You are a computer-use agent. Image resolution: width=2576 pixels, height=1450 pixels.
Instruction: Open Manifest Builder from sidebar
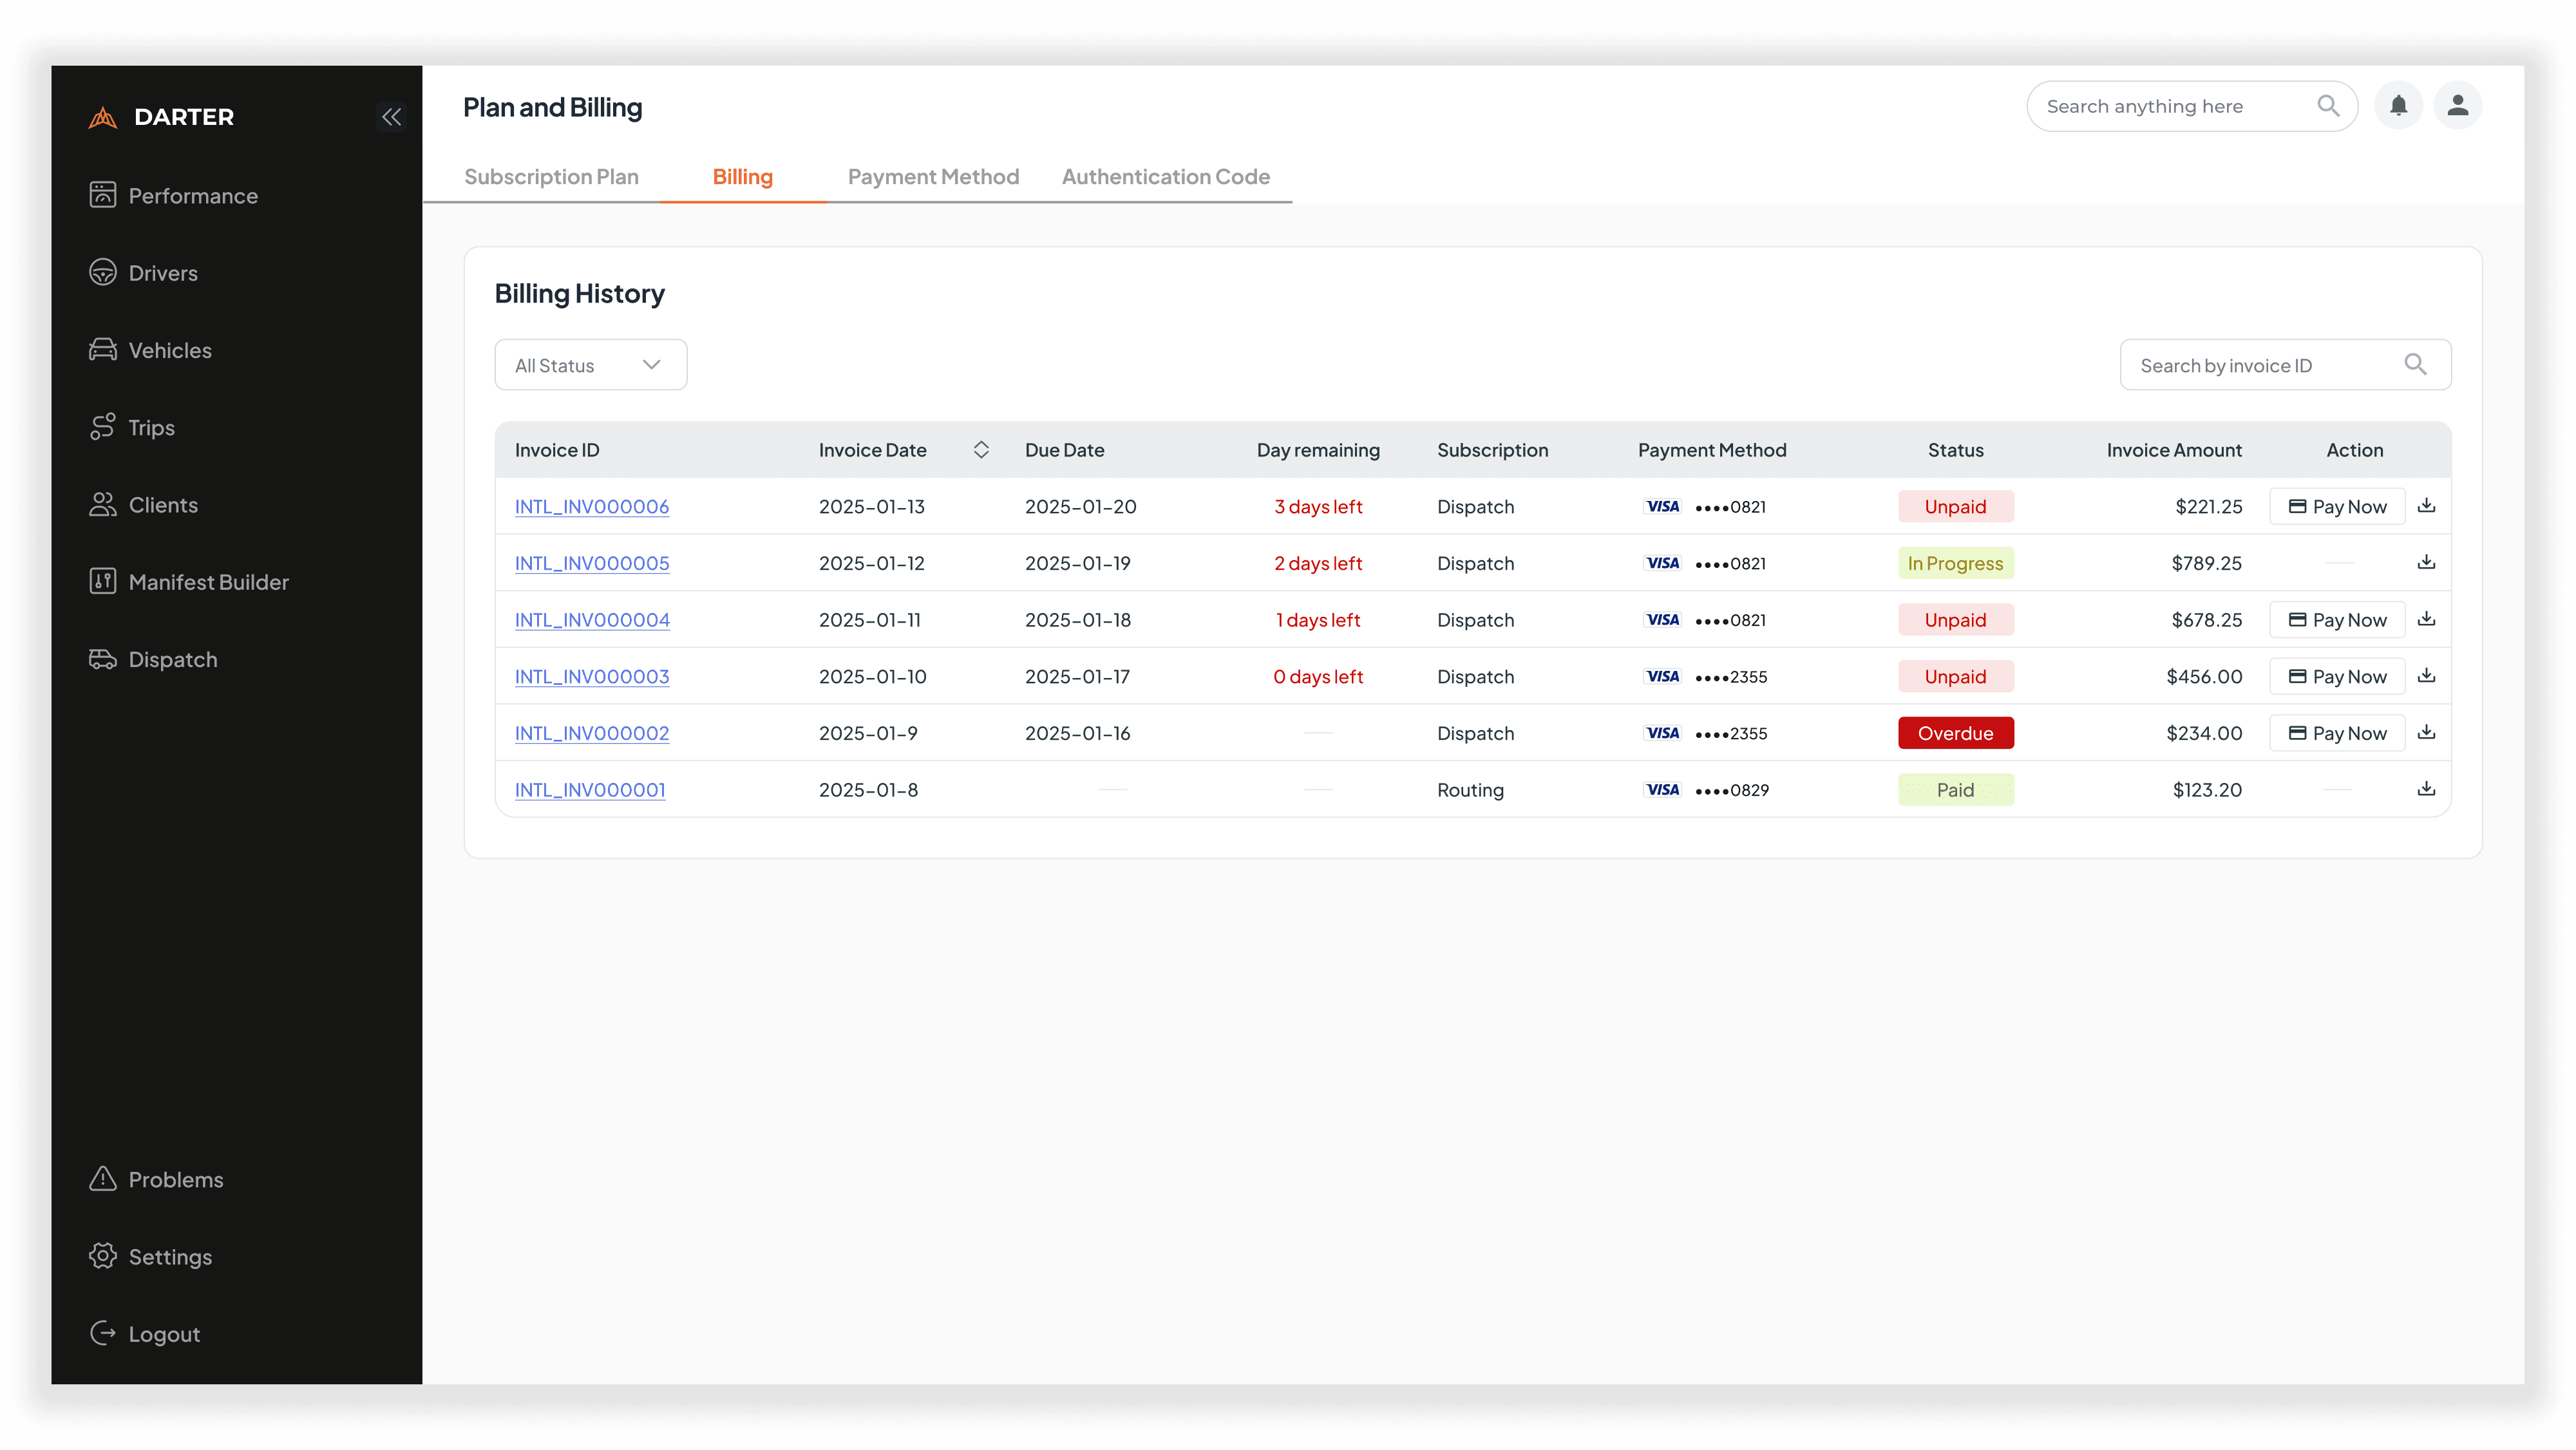(208, 582)
